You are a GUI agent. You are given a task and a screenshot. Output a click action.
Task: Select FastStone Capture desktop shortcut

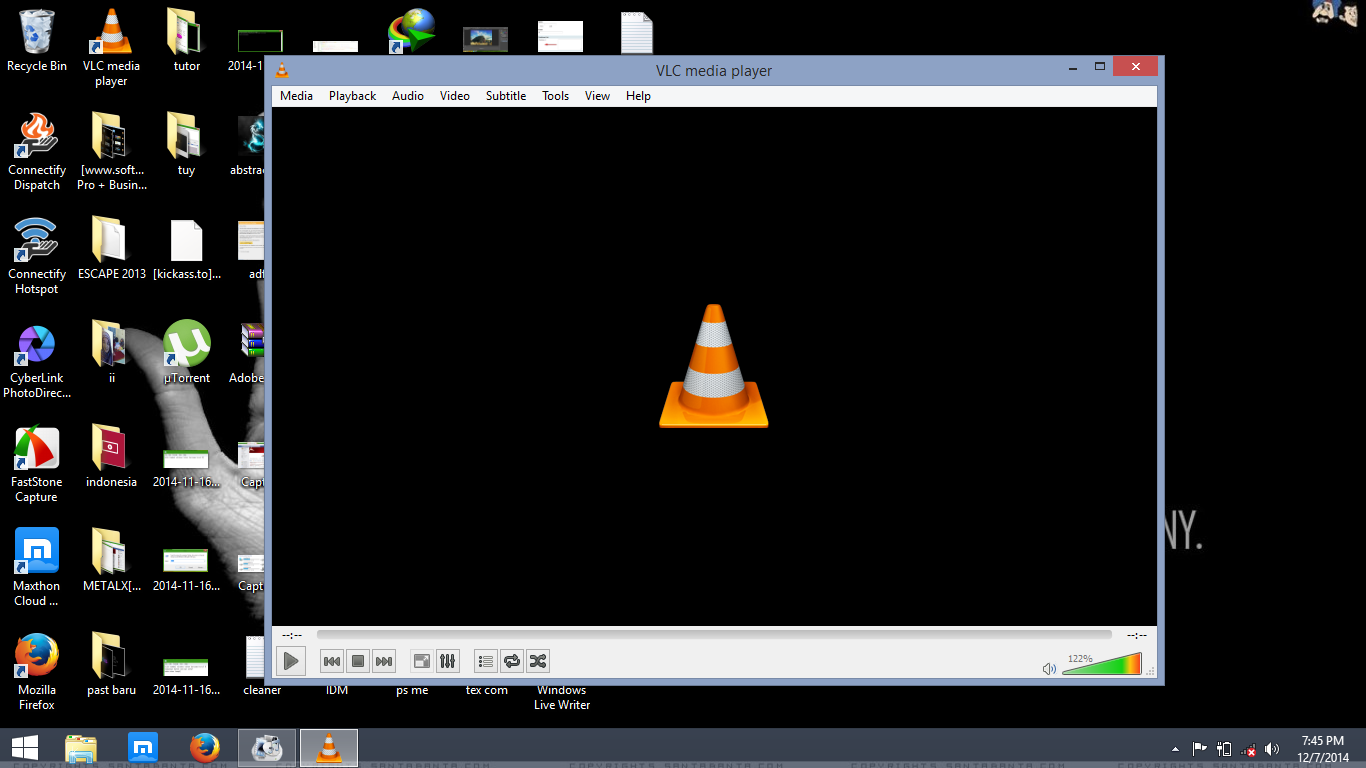[x=37, y=463]
